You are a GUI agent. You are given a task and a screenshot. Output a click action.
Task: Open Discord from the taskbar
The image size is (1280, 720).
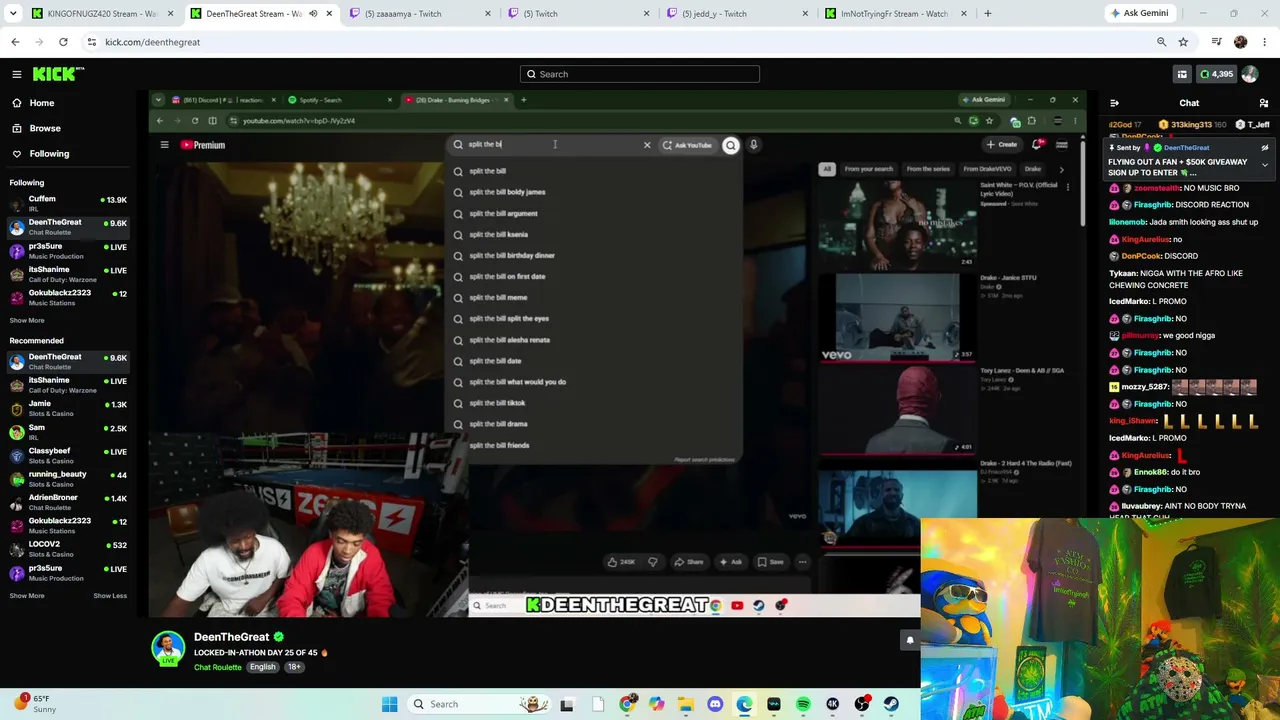point(715,704)
